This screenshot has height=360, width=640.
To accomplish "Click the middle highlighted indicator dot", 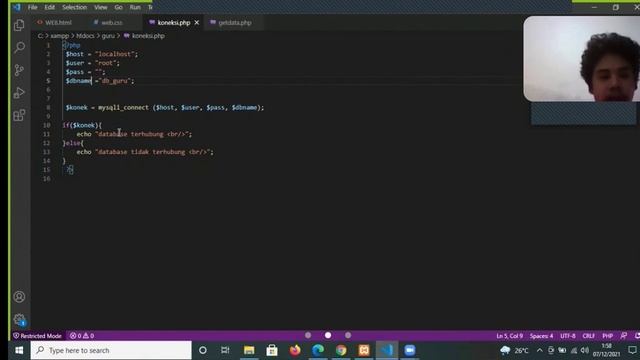I will [328, 335].
